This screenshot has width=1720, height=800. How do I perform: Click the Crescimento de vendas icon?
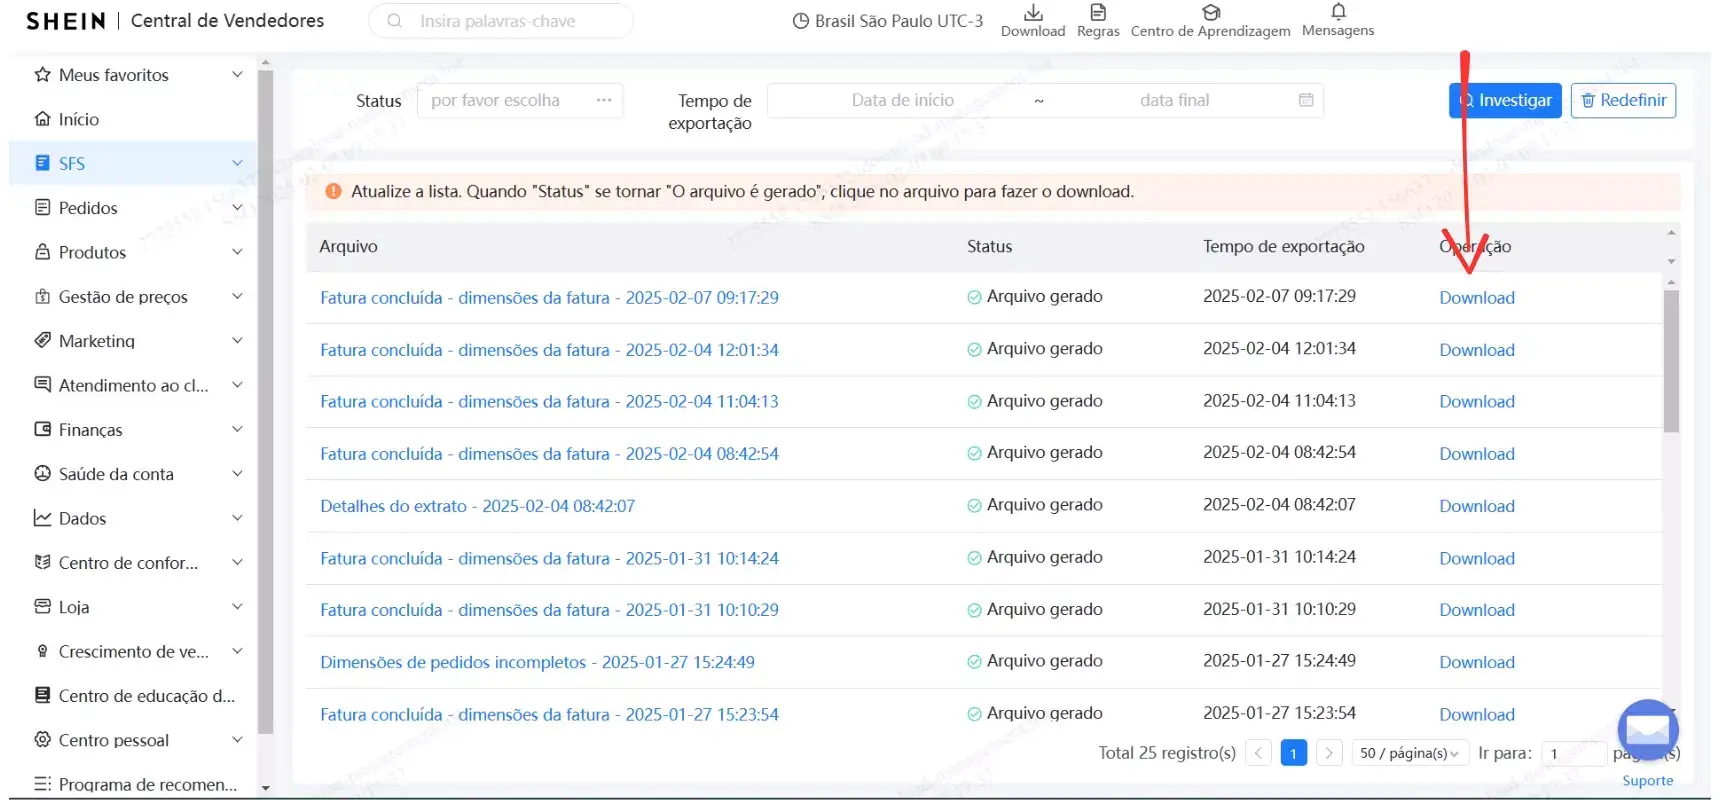coord(42,651)
